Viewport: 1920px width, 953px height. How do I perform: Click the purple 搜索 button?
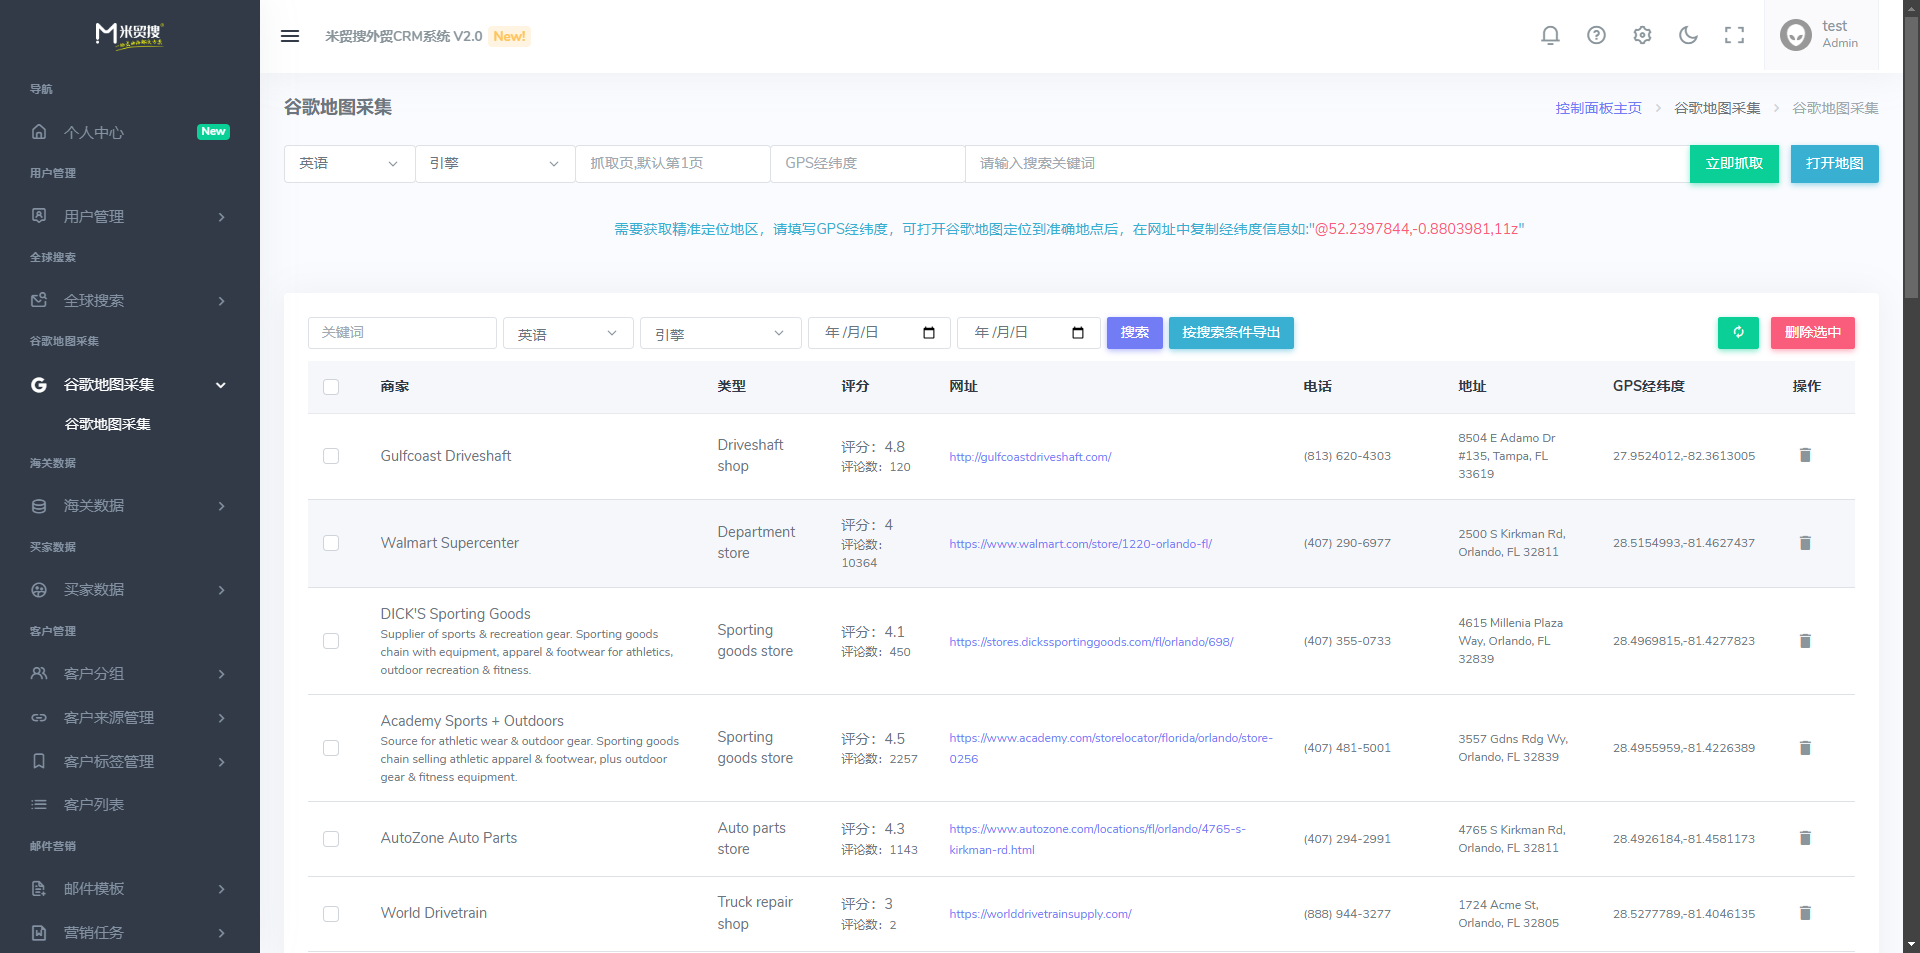tap(1134, 333)
